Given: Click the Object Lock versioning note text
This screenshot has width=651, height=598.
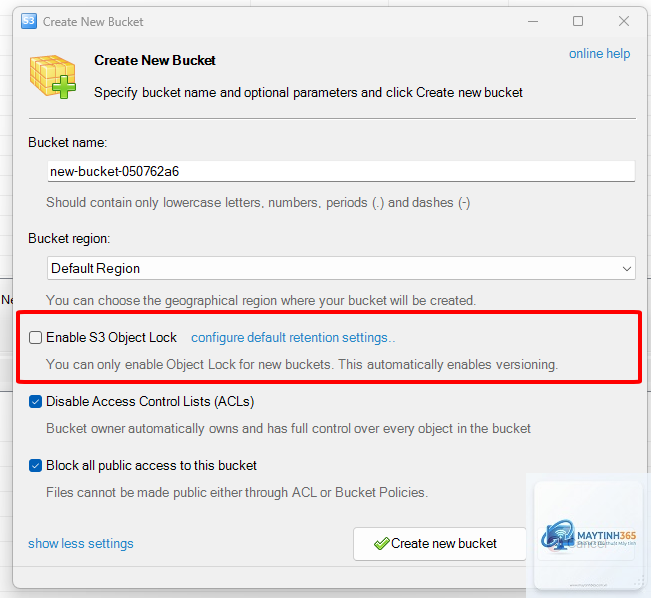Looking at the screenshot, I should coord(302,365).
